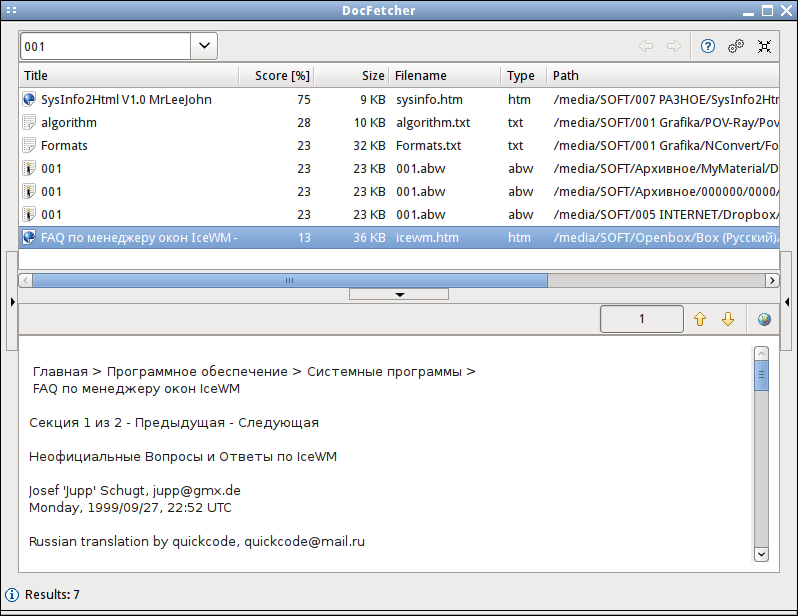Image resolution: width=798 pixels, height=616 pixels.
Task: Click the preview vertical scrollbar thumb
Action: (761, 376)
